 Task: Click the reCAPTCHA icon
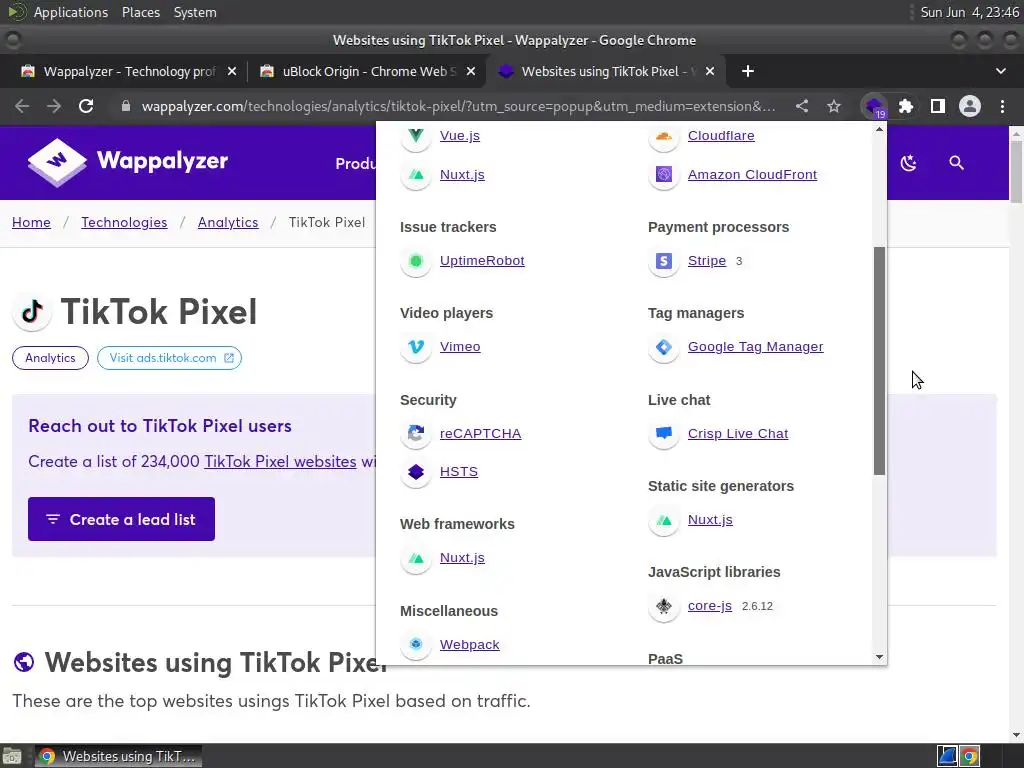tap(416, 434)
